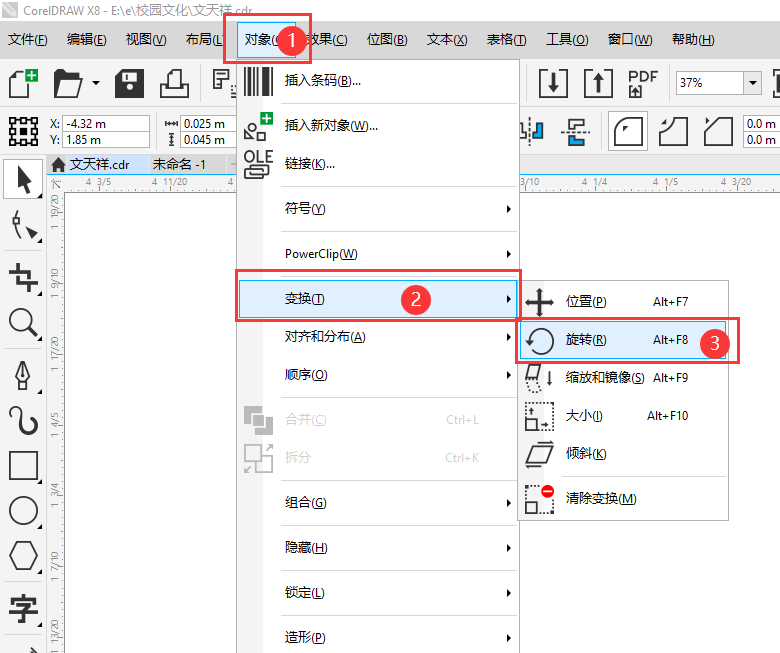Open the 37% zoom level dropdown
The image size is (780, 653).
(753, 83)
